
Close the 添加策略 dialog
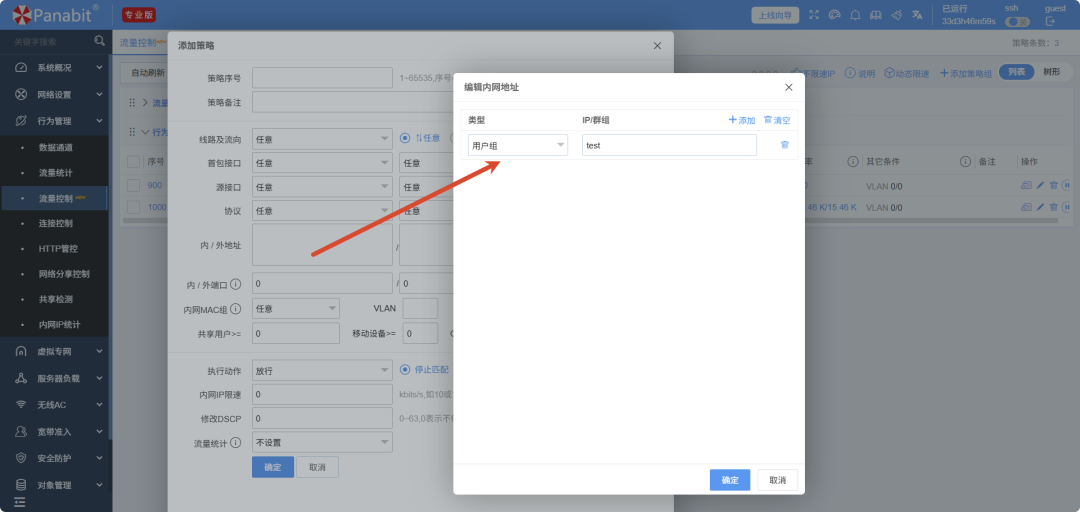(657, 45)
